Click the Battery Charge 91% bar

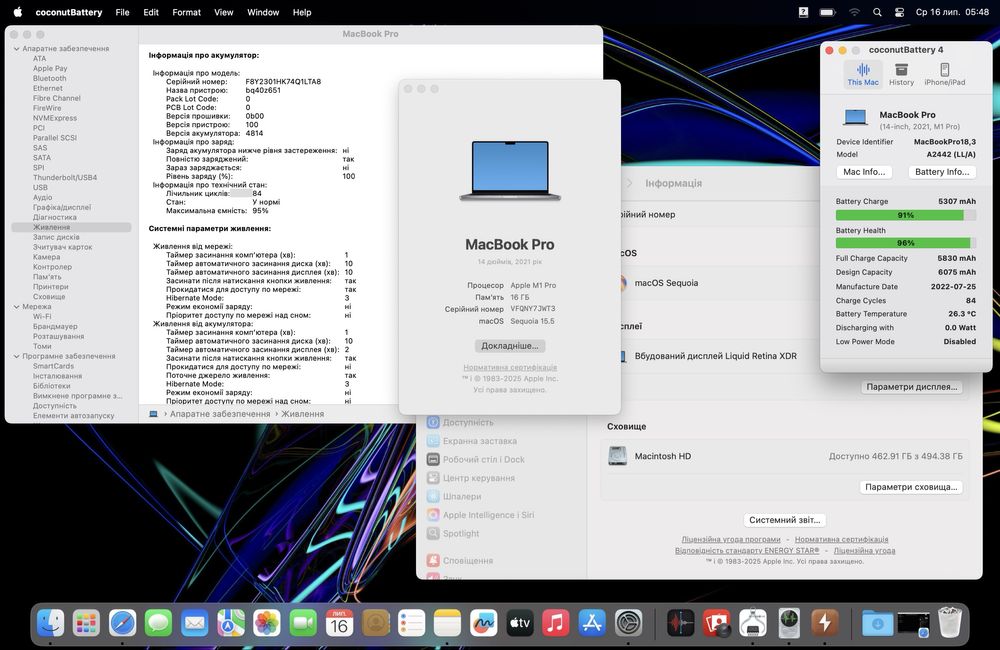coord(906,216)
